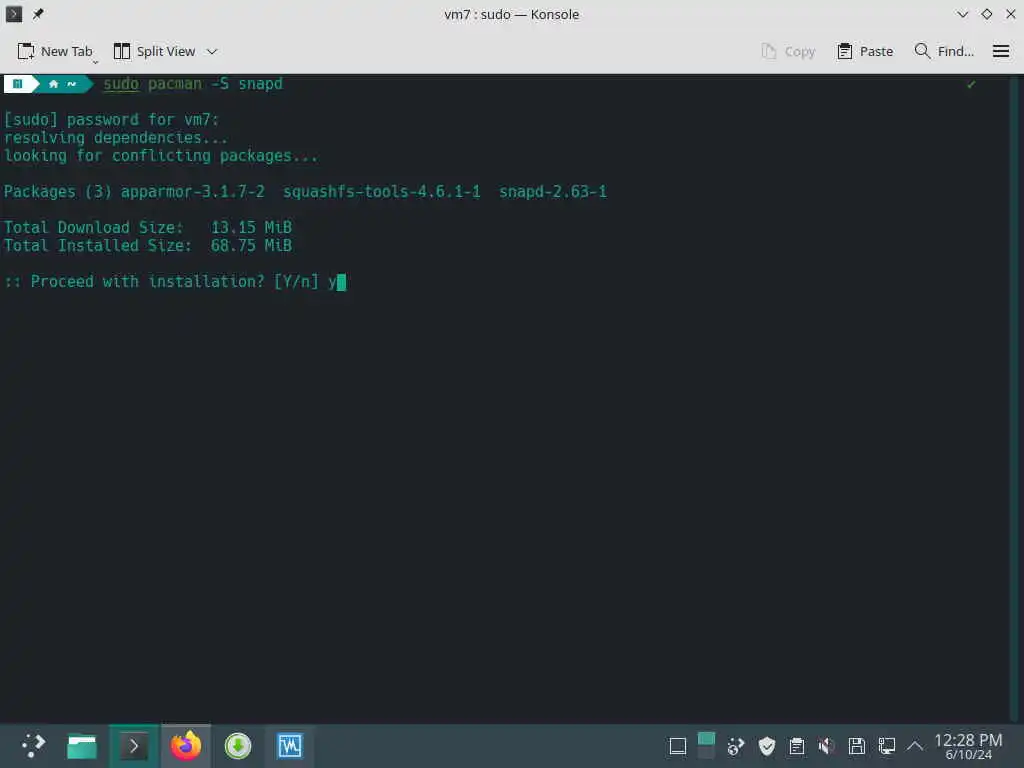Open the hamburger menu
Screen dimensions: 1024x768
1000,52
